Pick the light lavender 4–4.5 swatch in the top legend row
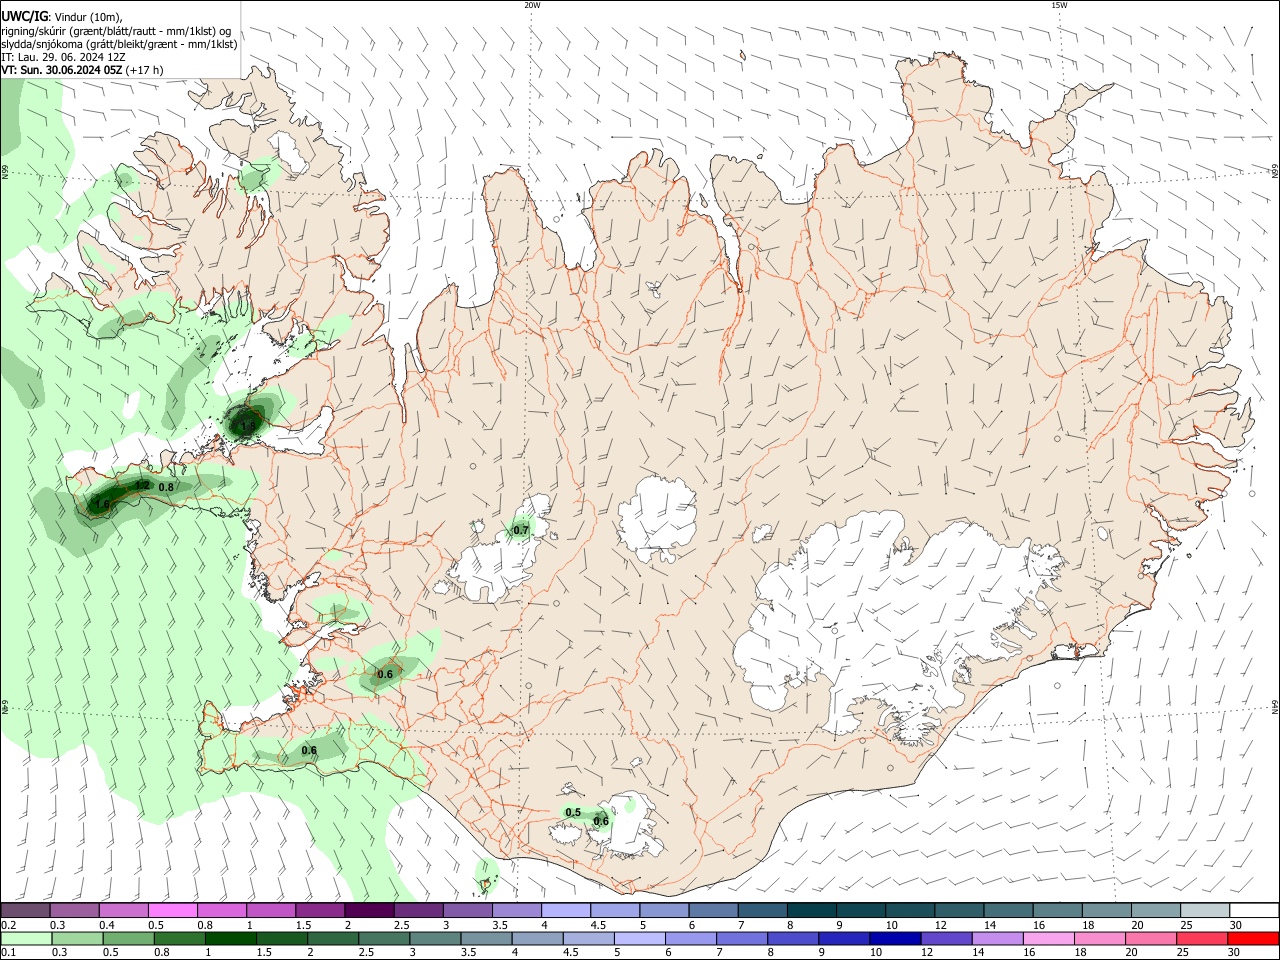The height and width of the screenshot is (960, 1280). (x=564, y=911)
